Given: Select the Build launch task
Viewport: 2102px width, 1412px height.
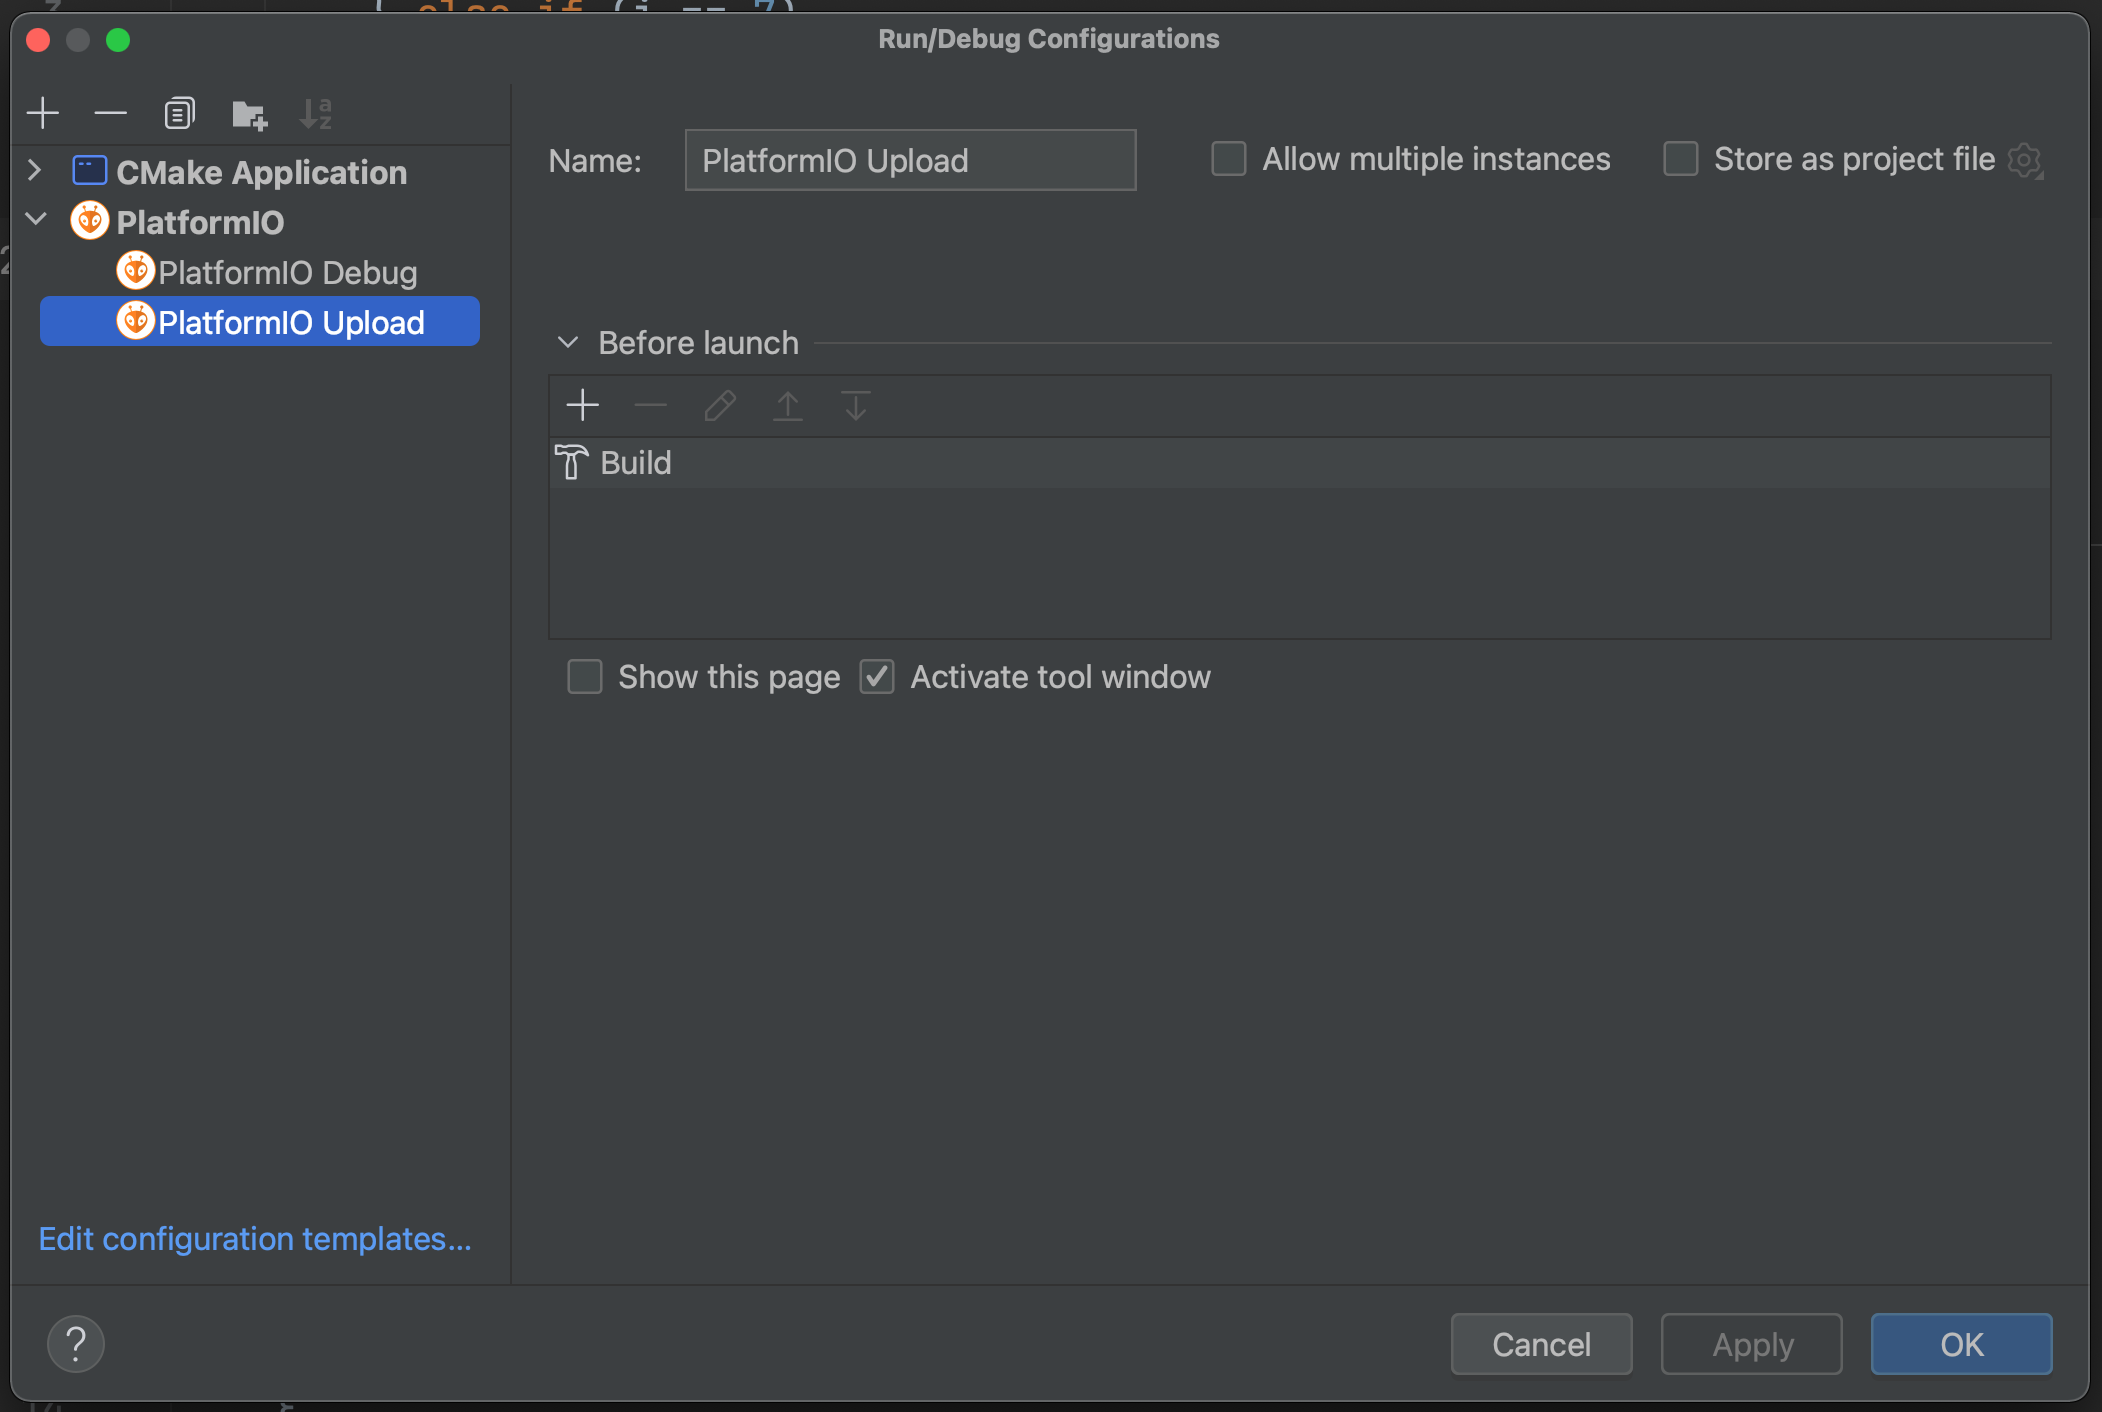Looking at the screenshot, I should [x=636, y=463].
